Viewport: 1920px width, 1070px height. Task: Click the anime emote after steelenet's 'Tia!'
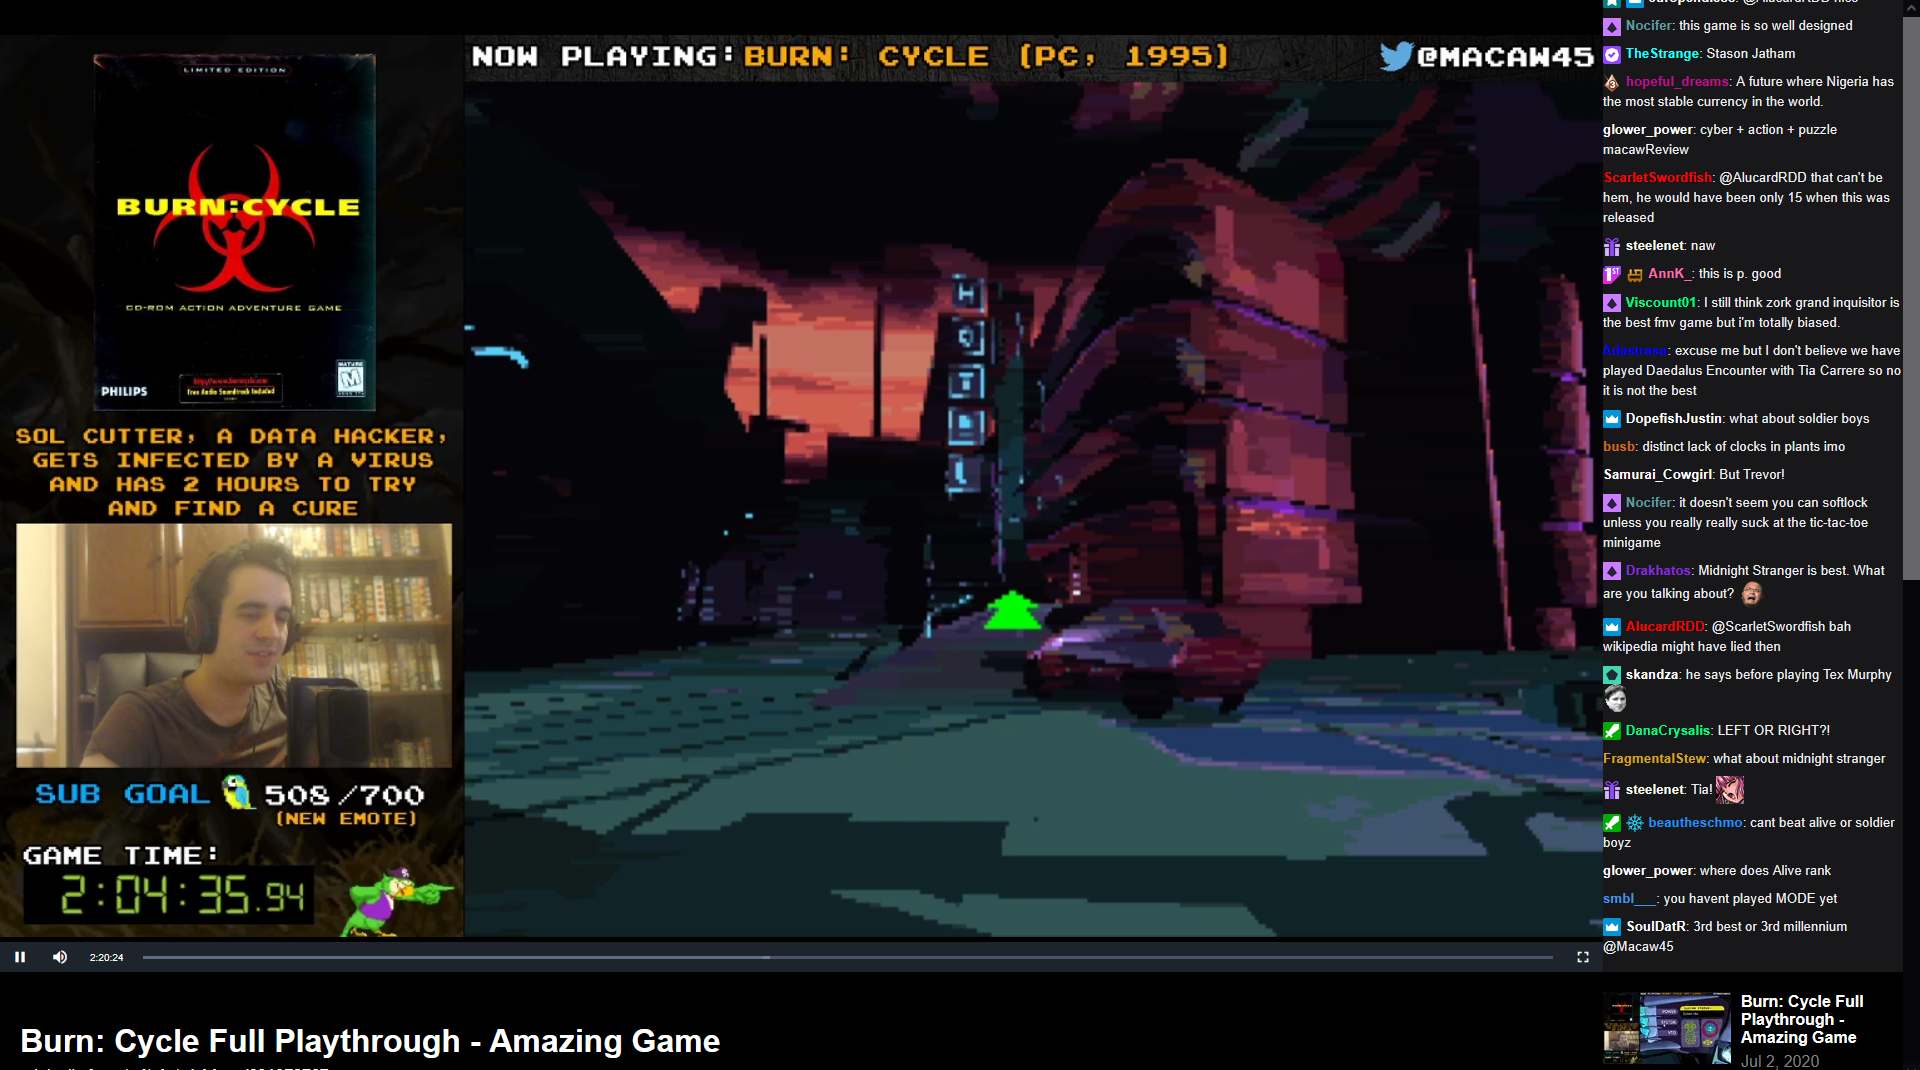[x=1730, y=790]
